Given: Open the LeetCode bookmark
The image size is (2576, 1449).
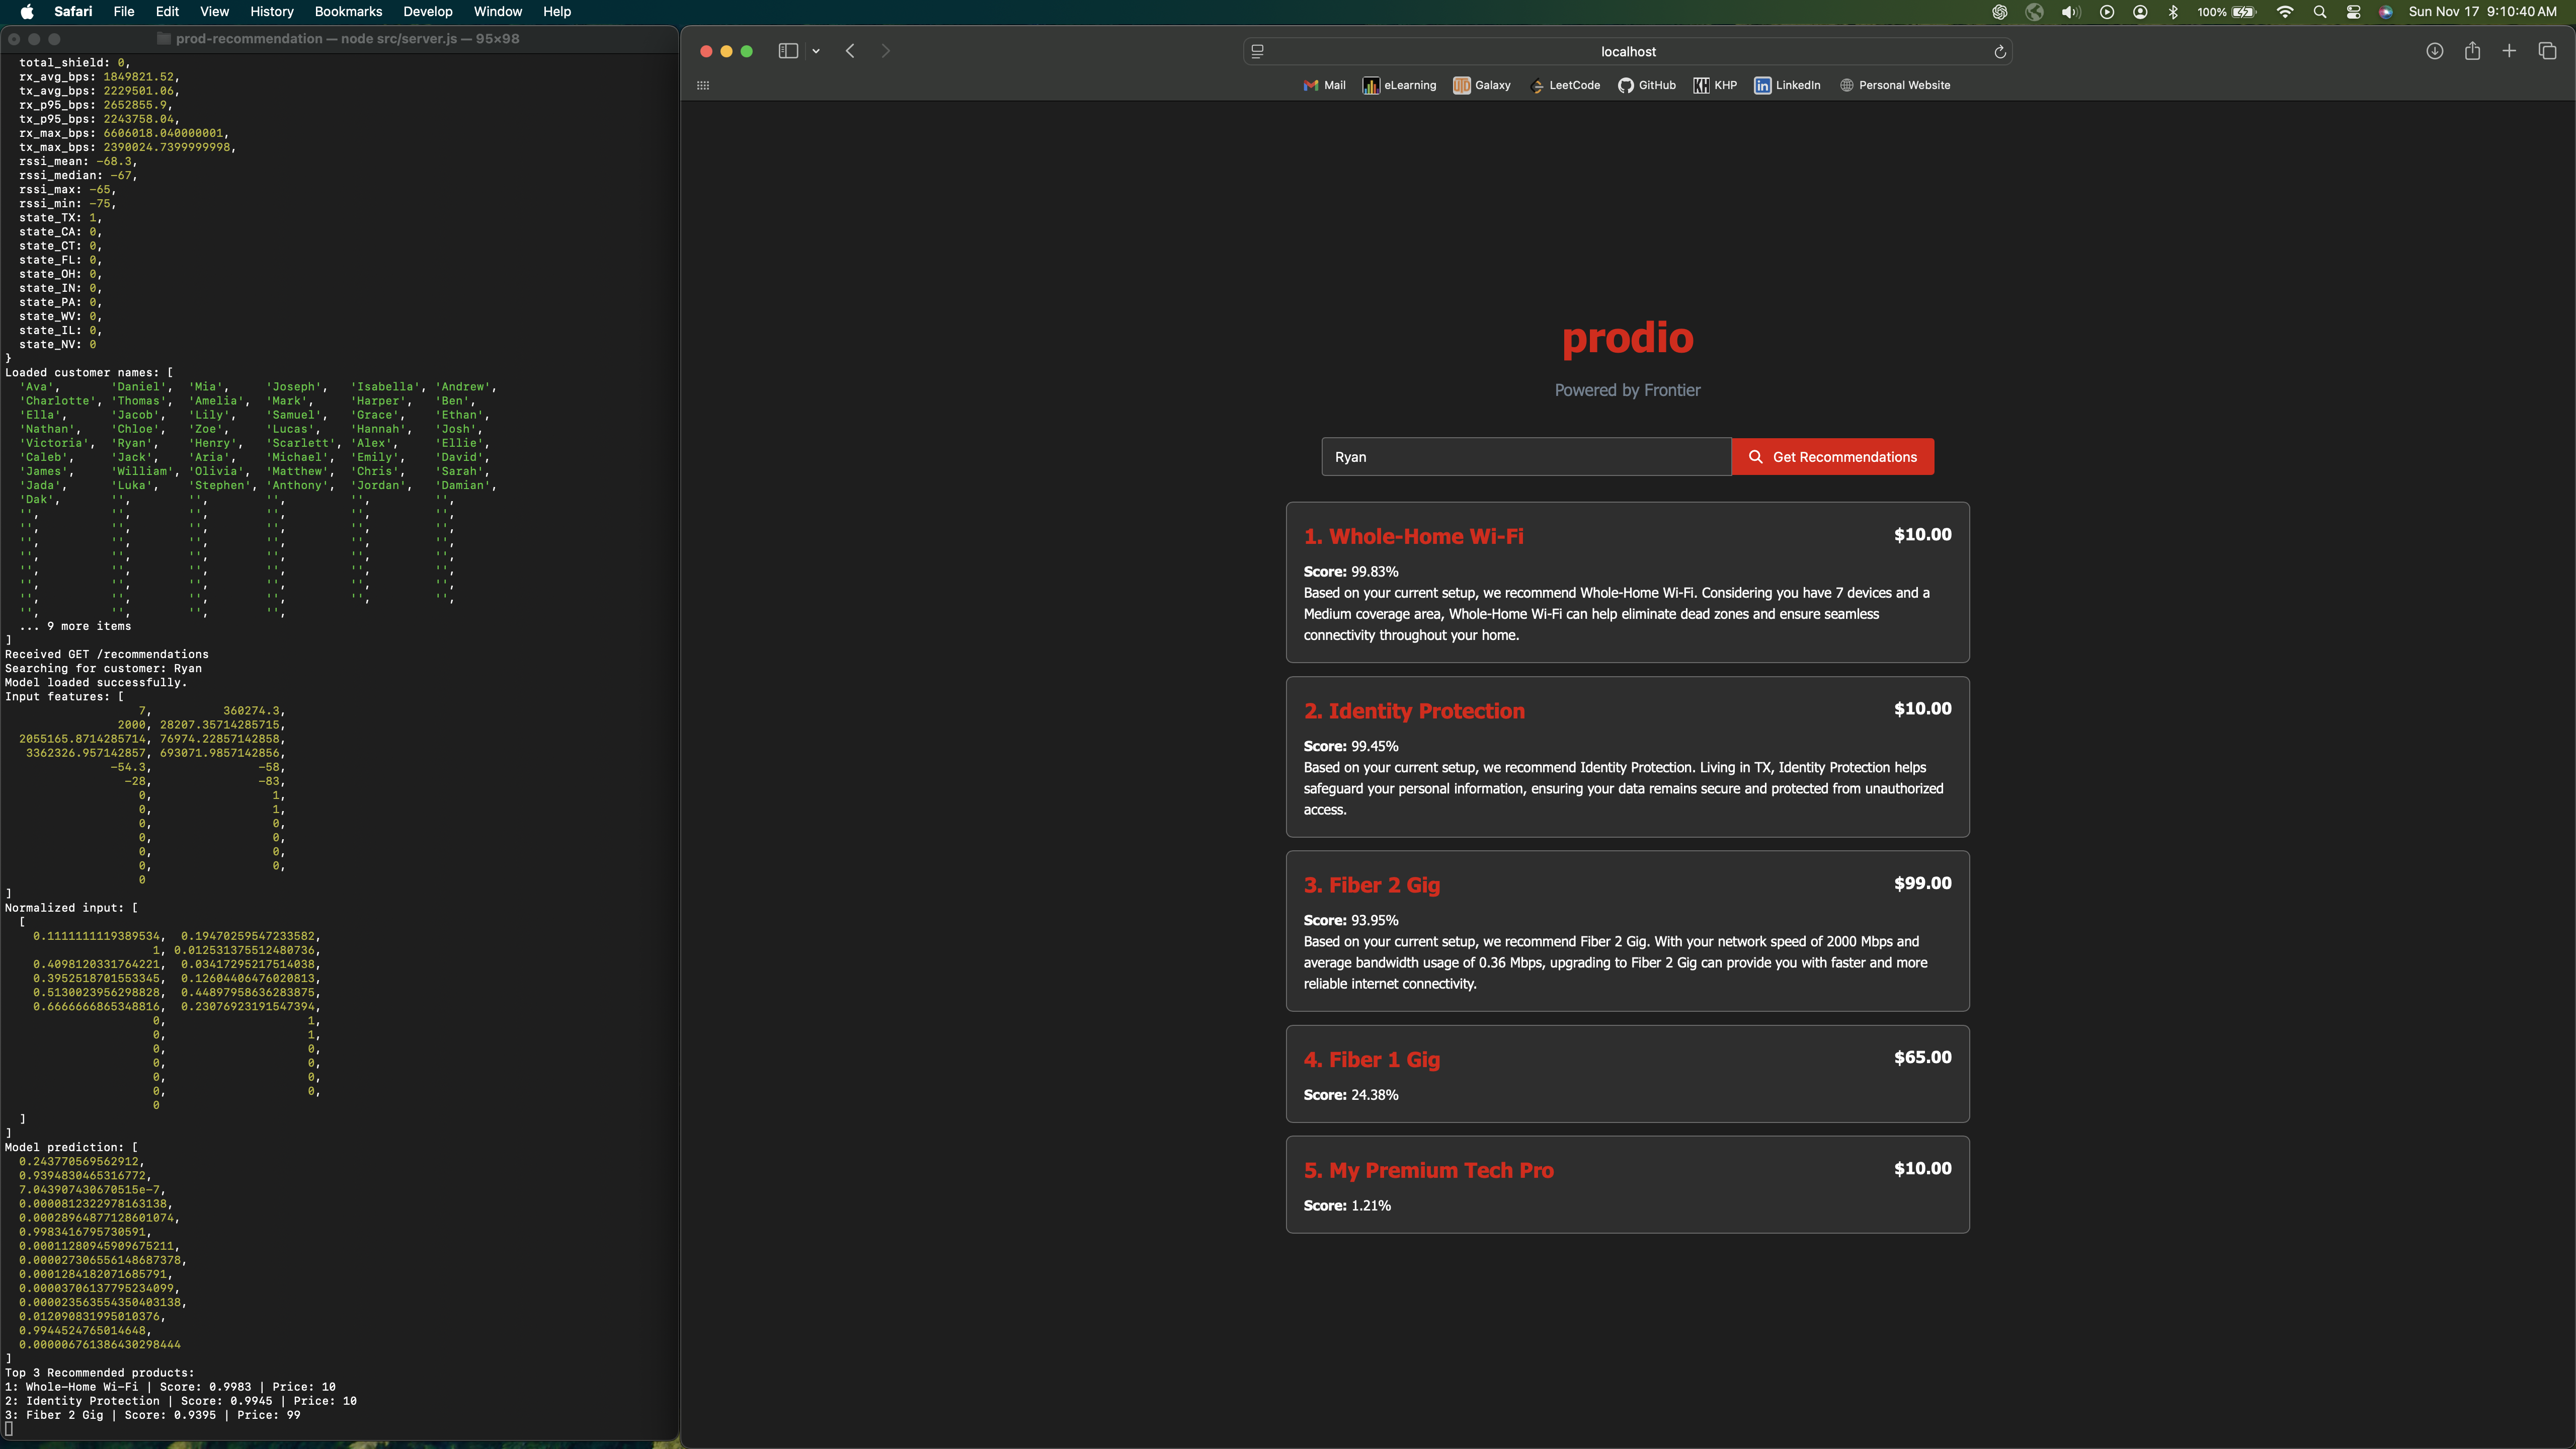Looking at the screenshot, I should click(1565, 85).
